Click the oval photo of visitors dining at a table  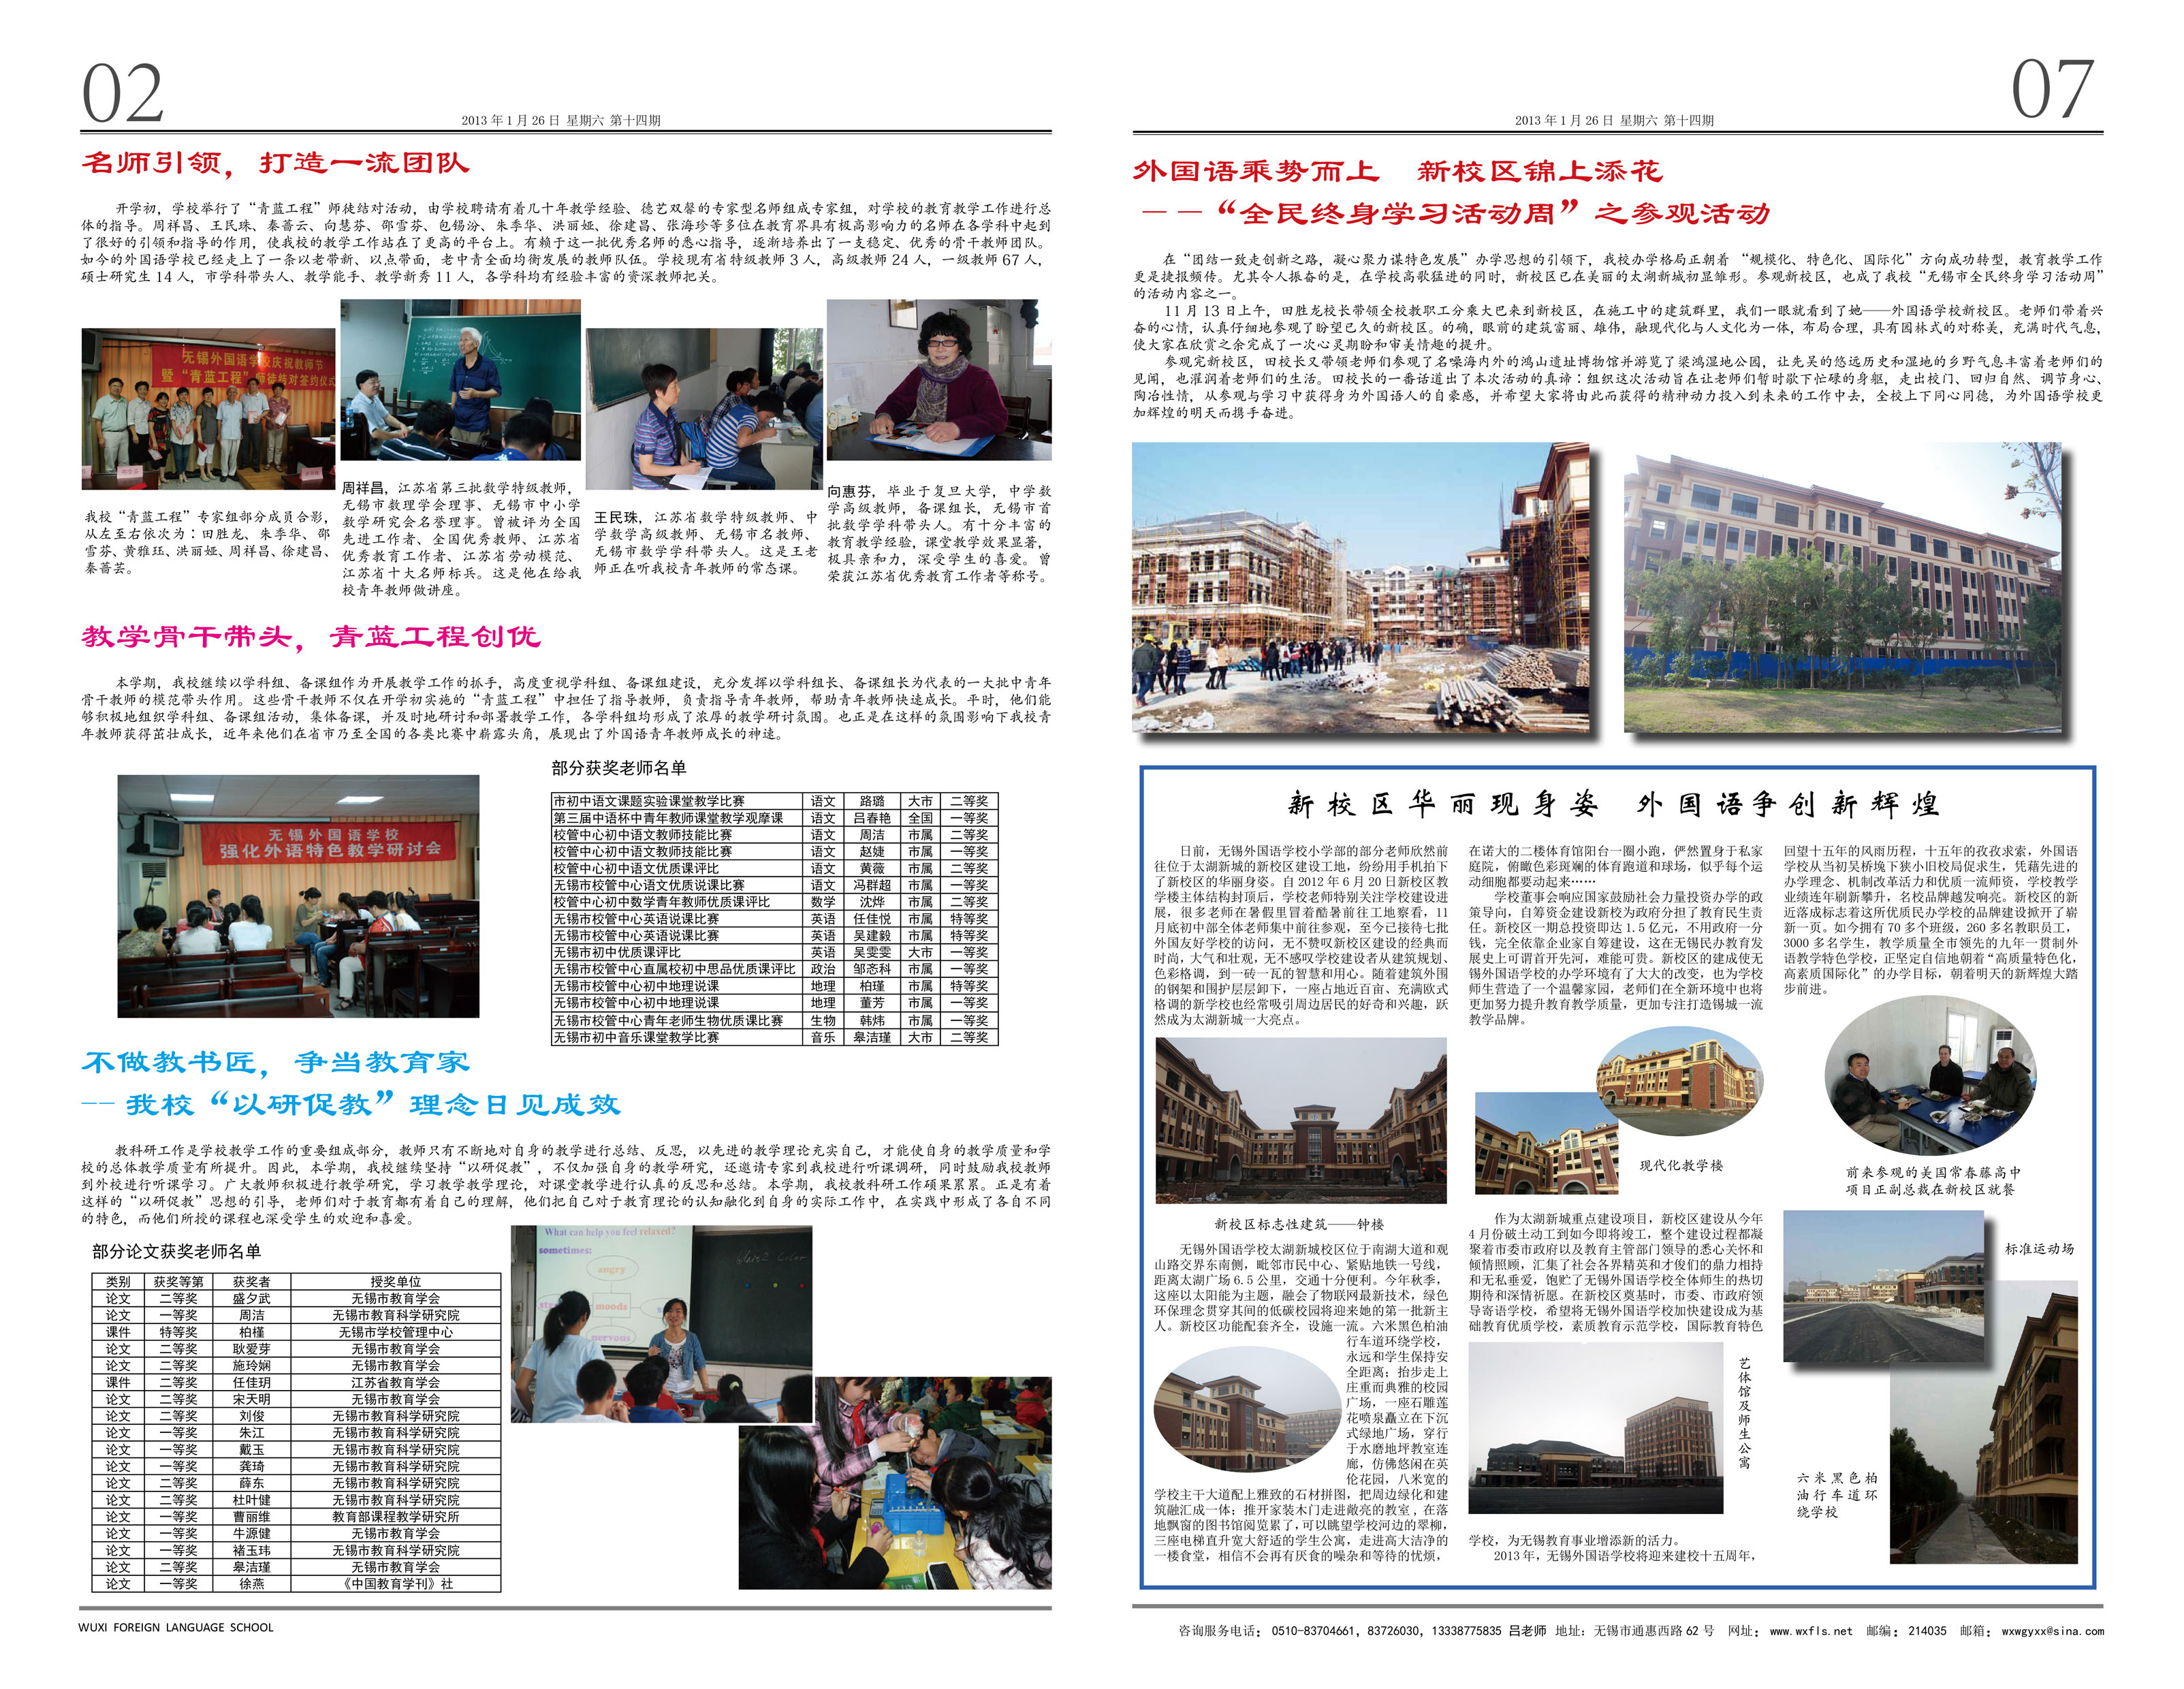(1929, 1077)
